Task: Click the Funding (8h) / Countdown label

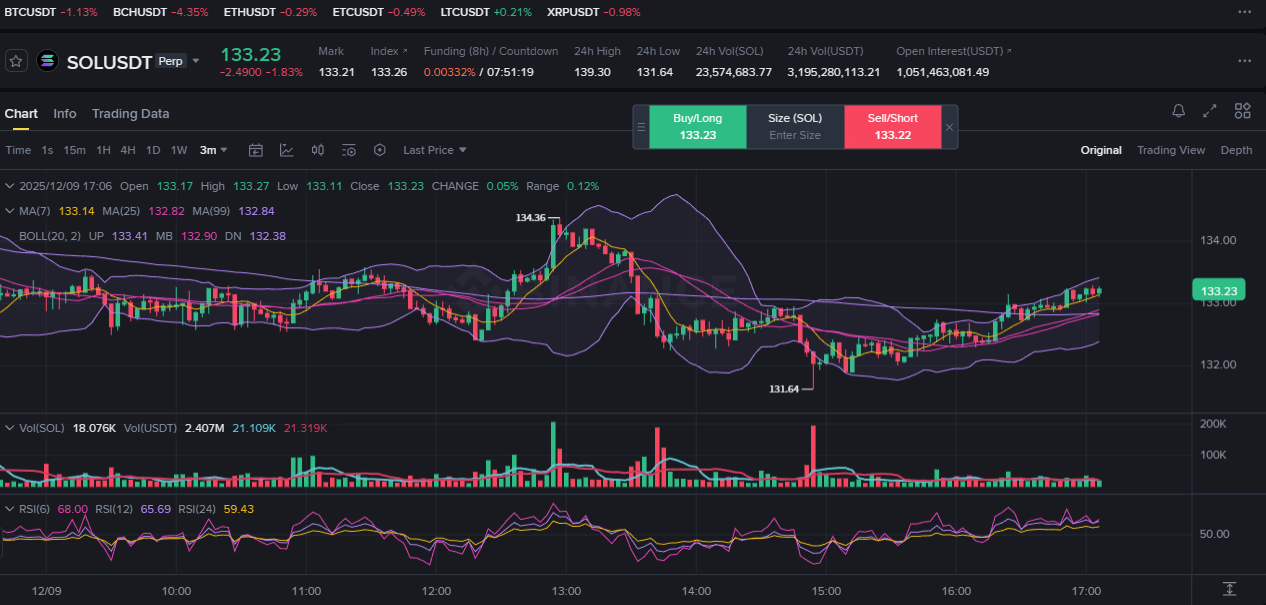Action: [491, 51]
